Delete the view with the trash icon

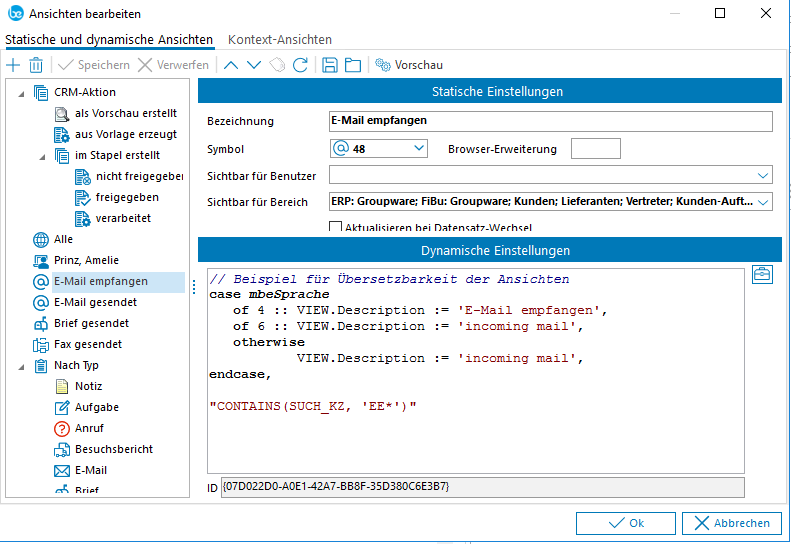(x=36, y=65)
